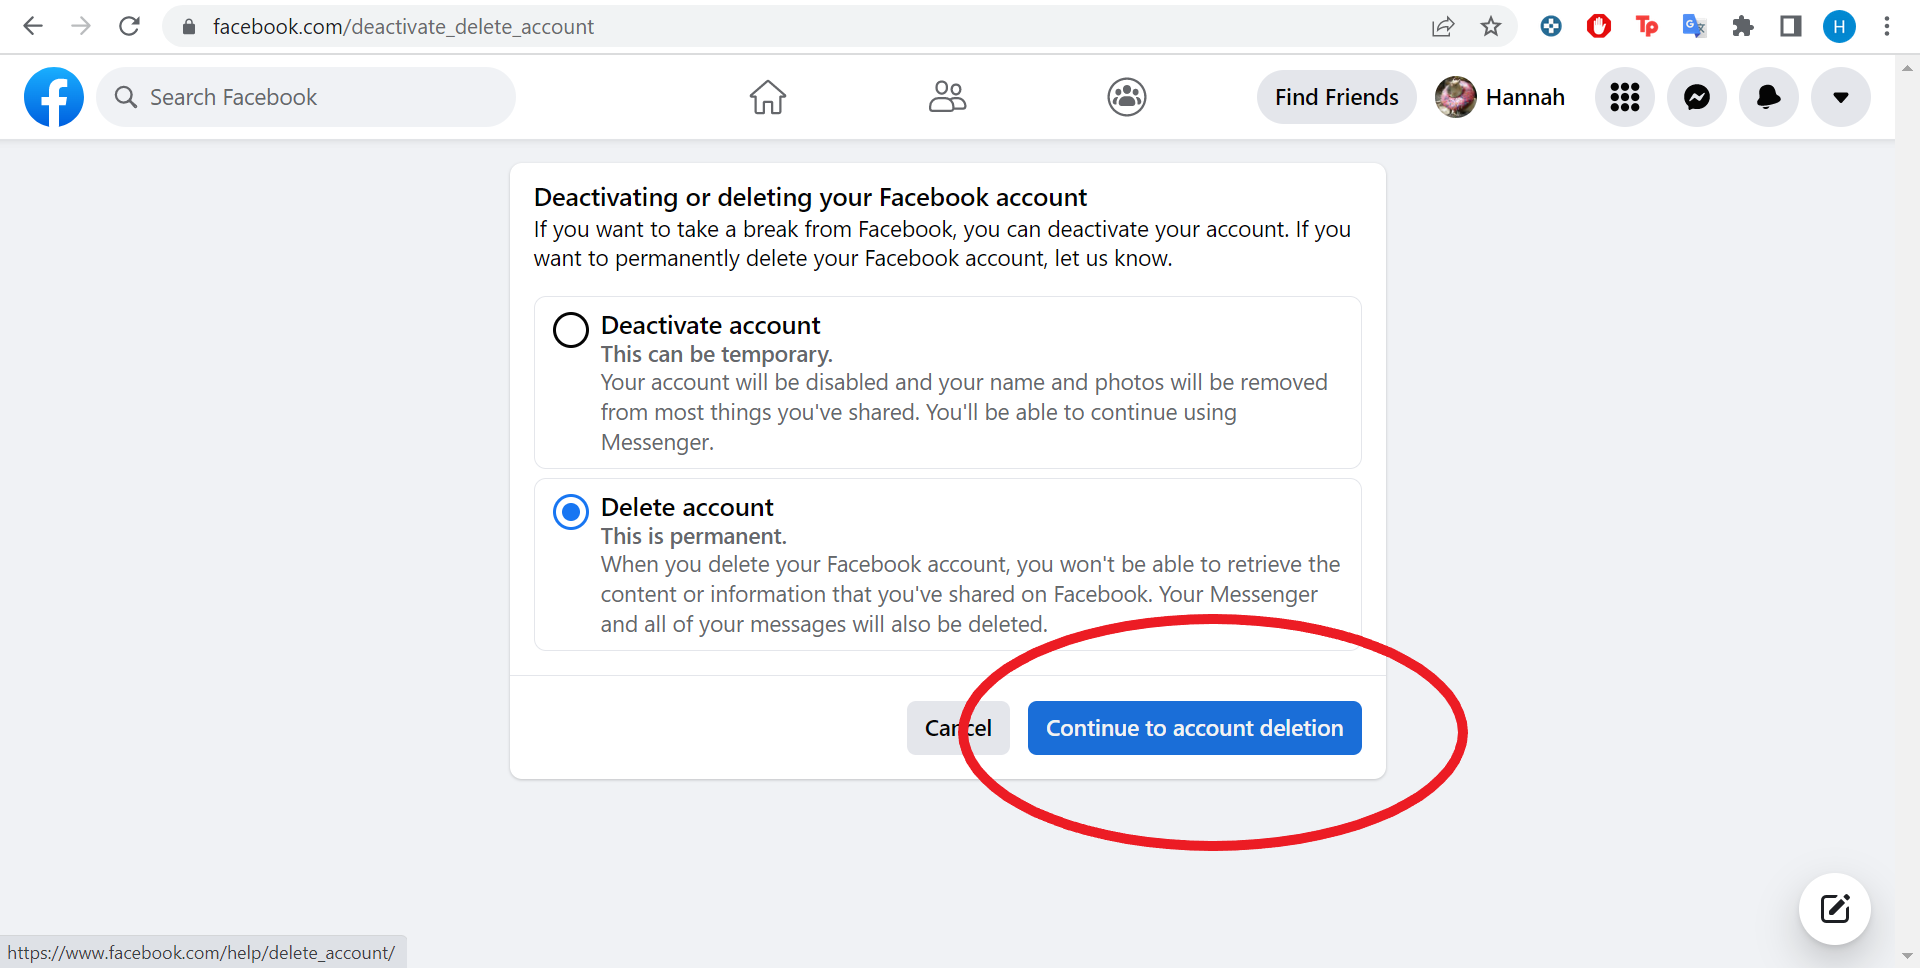The height and width of the screenshot is (968, 1920).
Task: Open the Facebook apps grid menu
Action: tap(1624, 97)
